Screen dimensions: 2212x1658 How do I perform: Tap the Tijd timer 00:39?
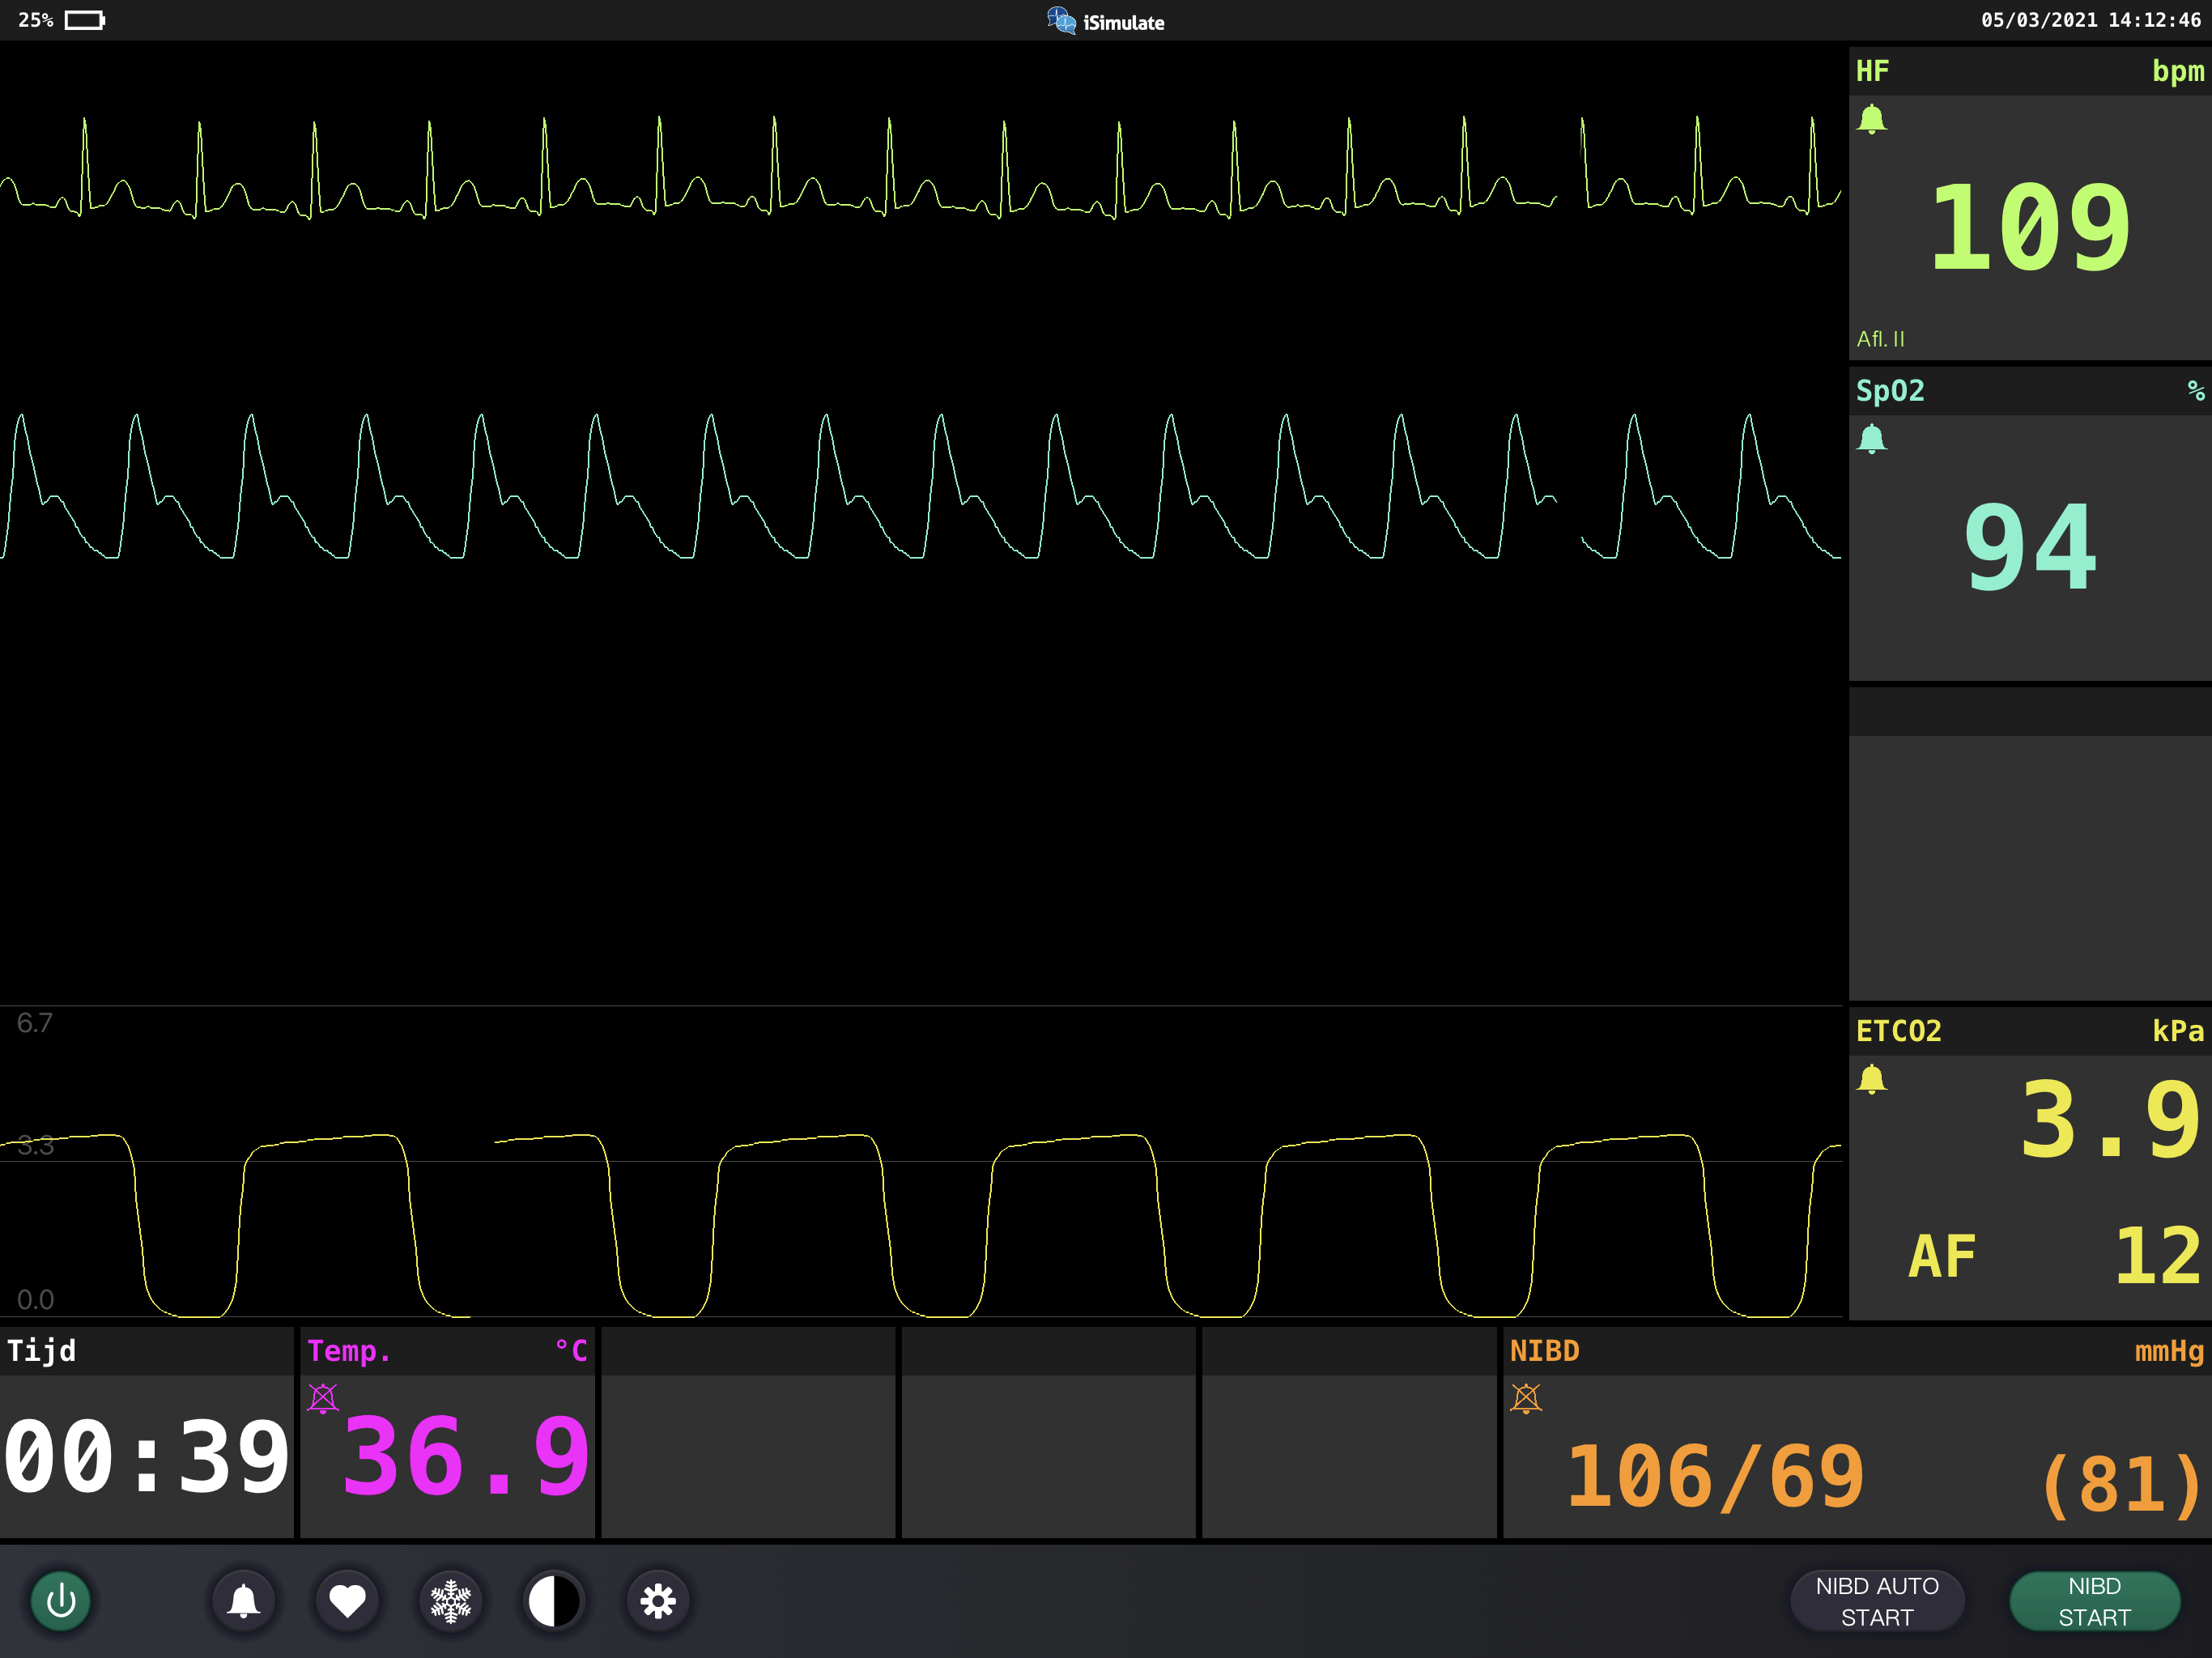point(147,1457)
